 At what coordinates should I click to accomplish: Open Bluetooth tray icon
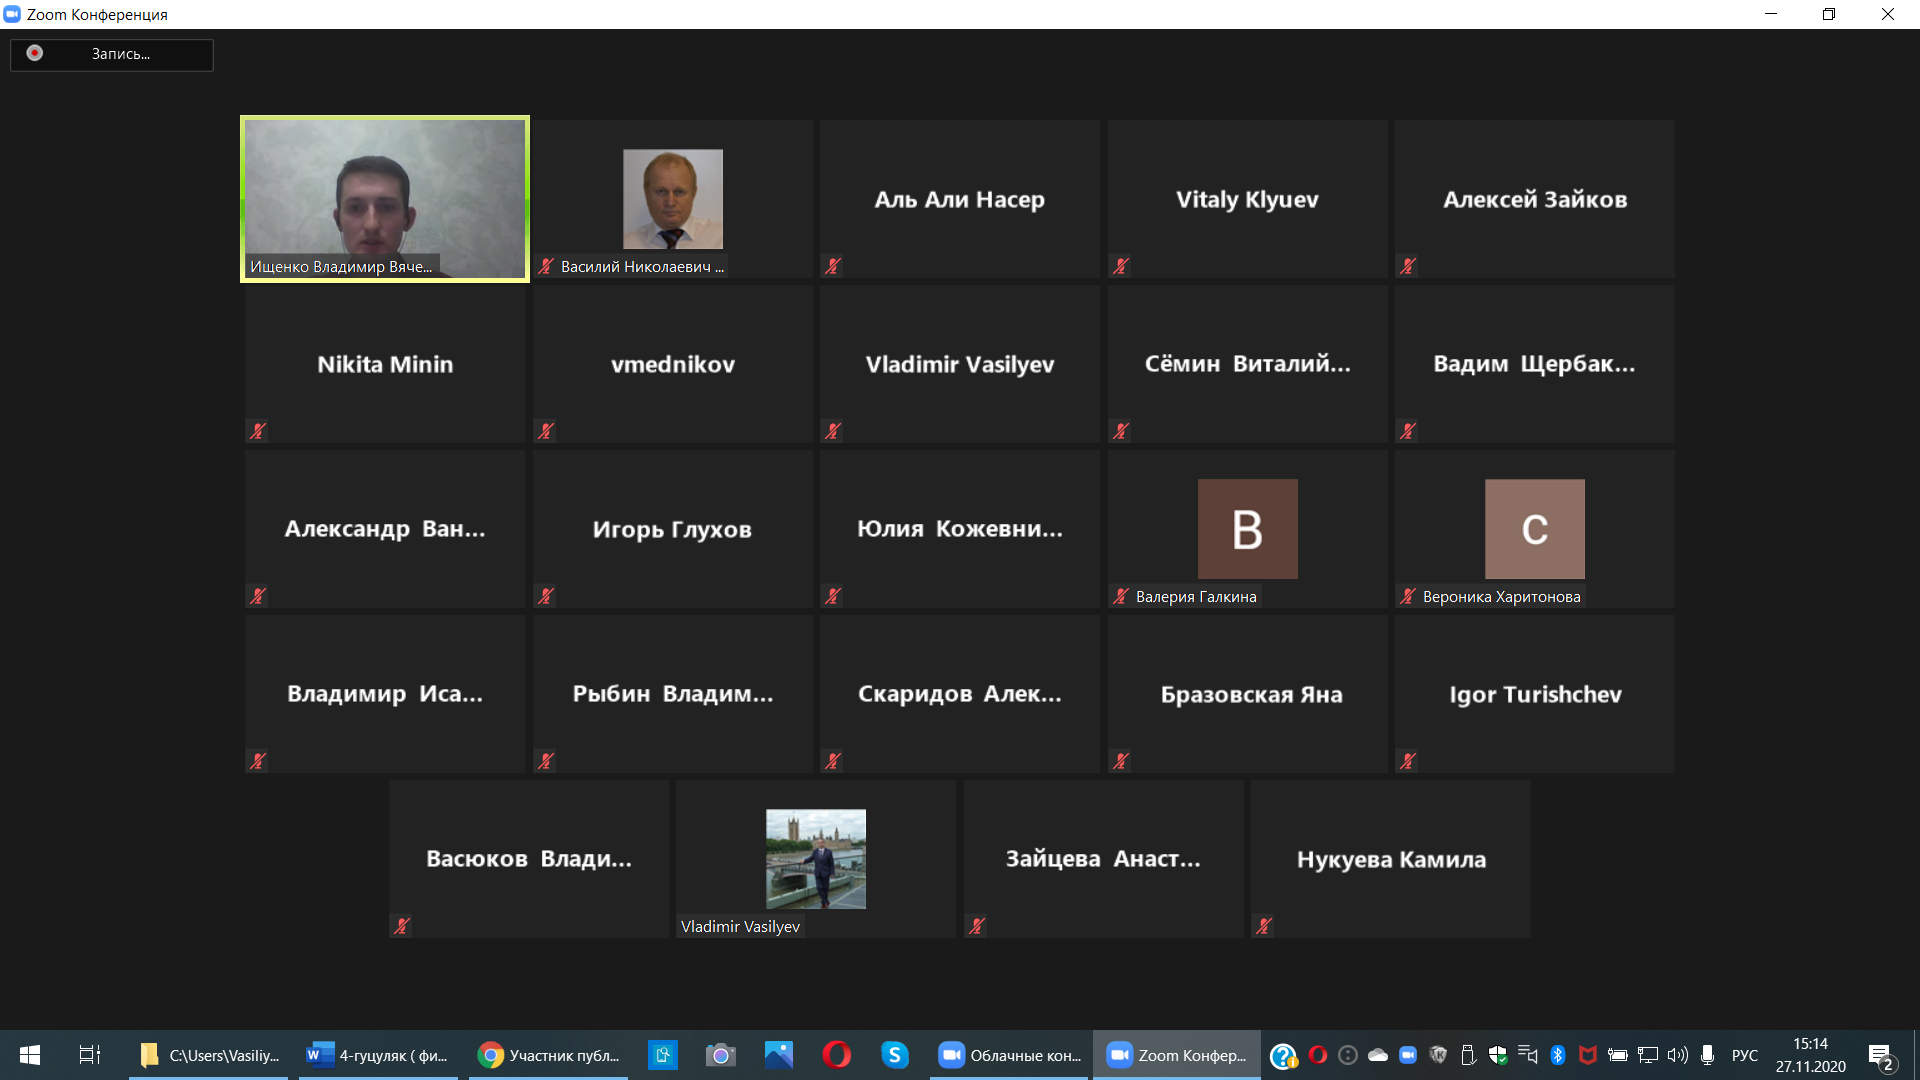point(1557,1055)
